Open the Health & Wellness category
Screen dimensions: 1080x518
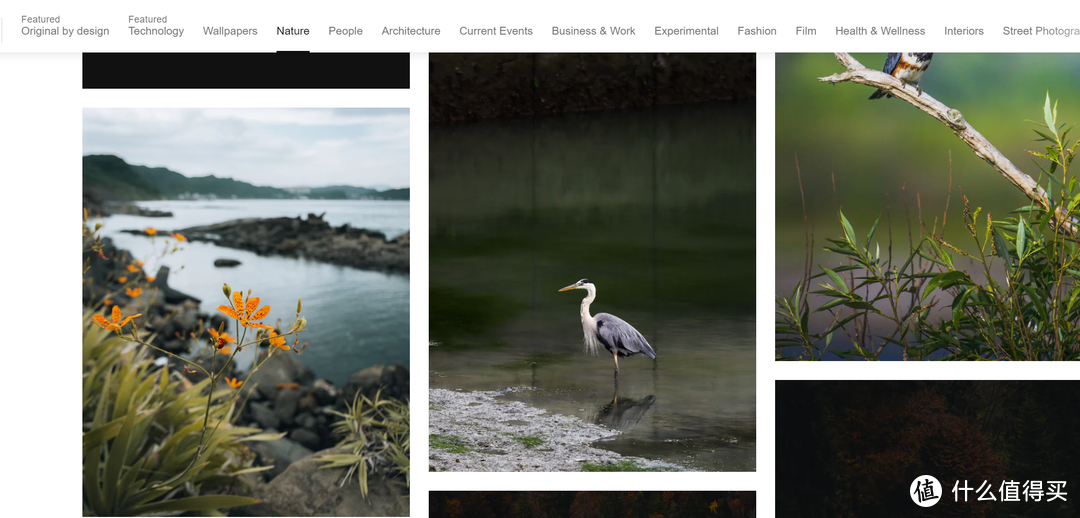pos(880,31)
